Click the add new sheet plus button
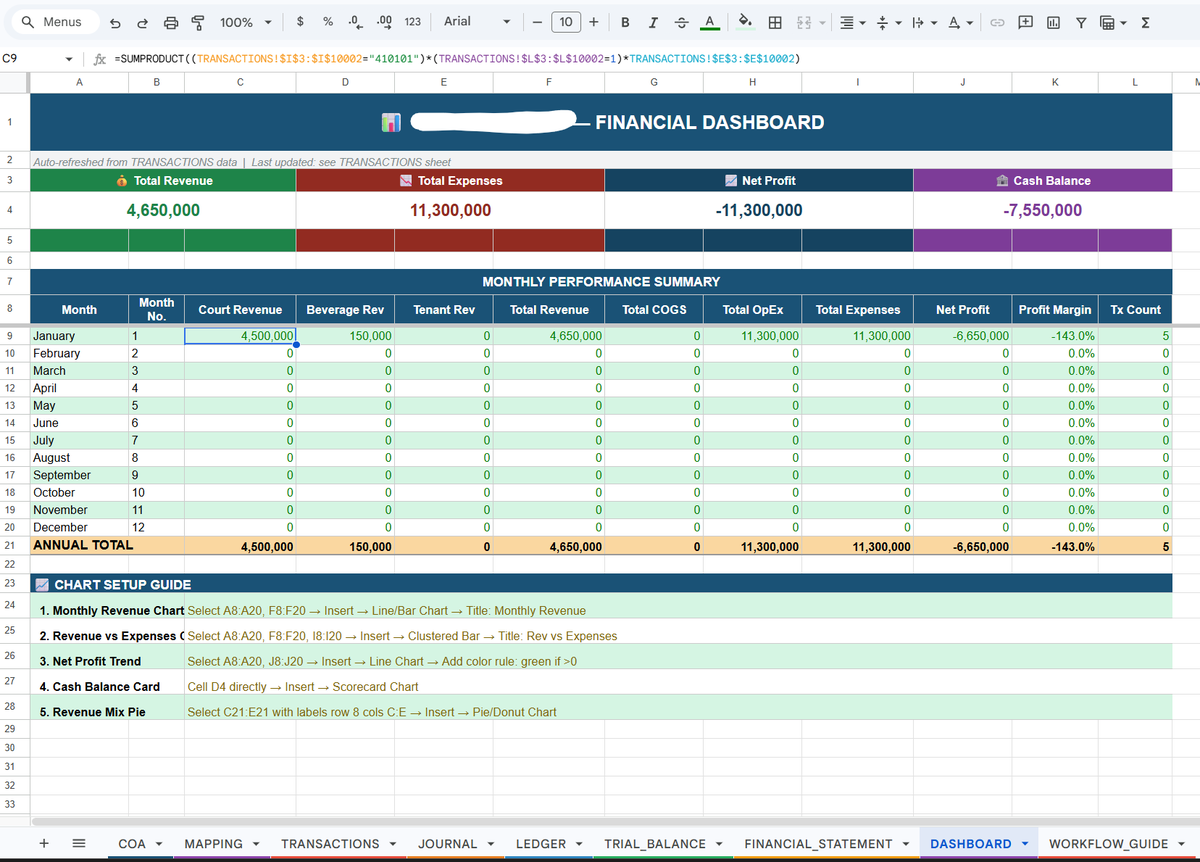1200x862 pixels. tap(45, 844)
